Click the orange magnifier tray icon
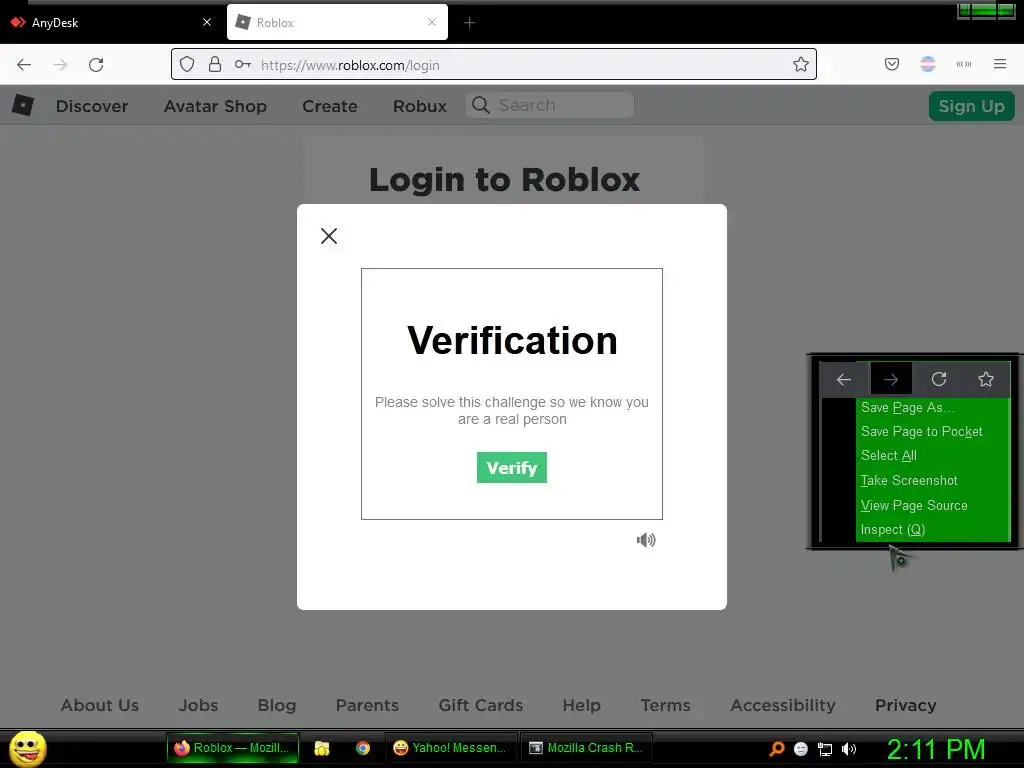The height and width of the screenshot is (768, 1024). [776, 749]
